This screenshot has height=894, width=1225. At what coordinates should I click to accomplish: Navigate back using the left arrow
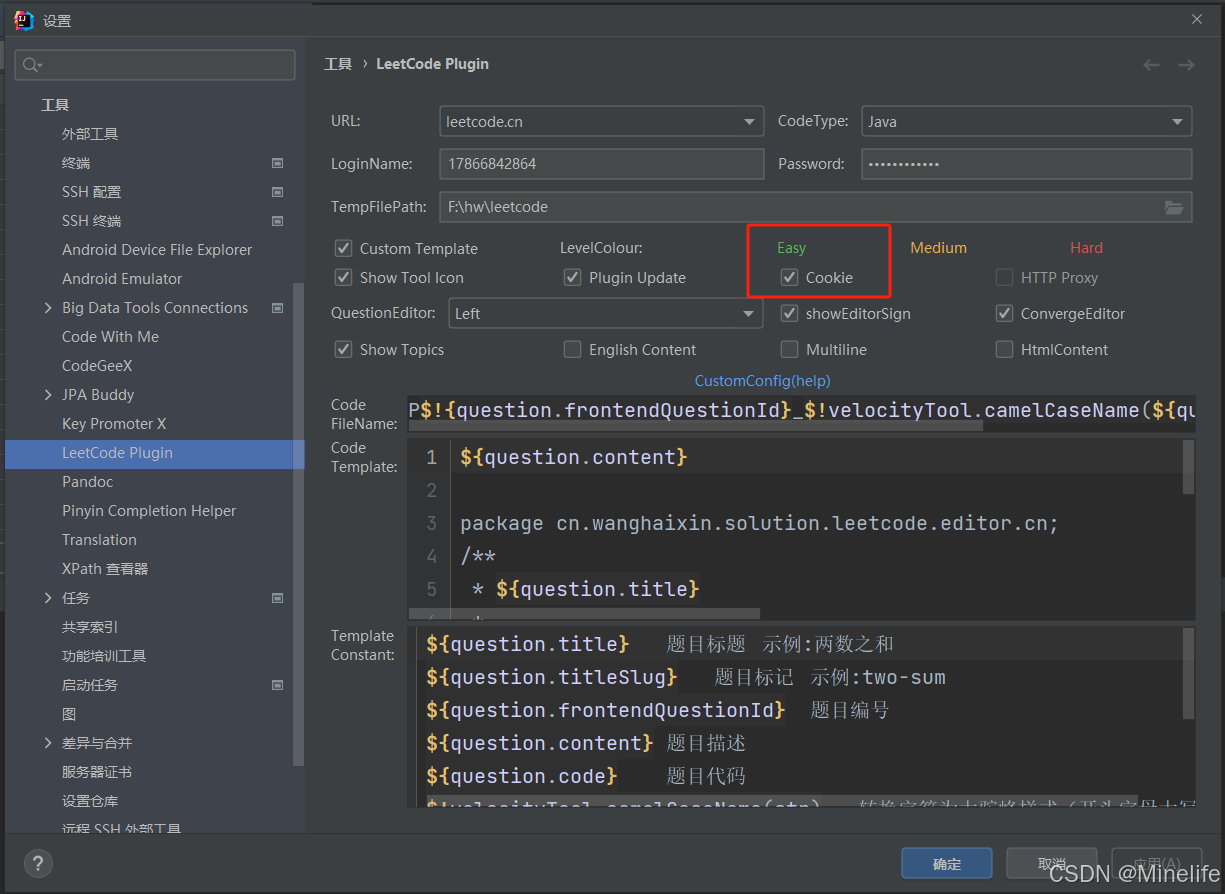1150,63
